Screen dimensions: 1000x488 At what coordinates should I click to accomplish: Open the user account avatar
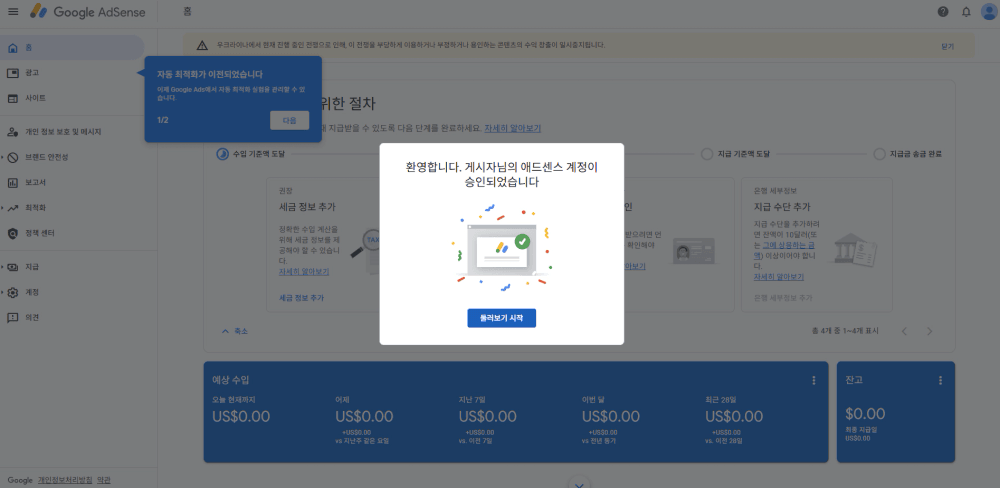click(989, 11)
